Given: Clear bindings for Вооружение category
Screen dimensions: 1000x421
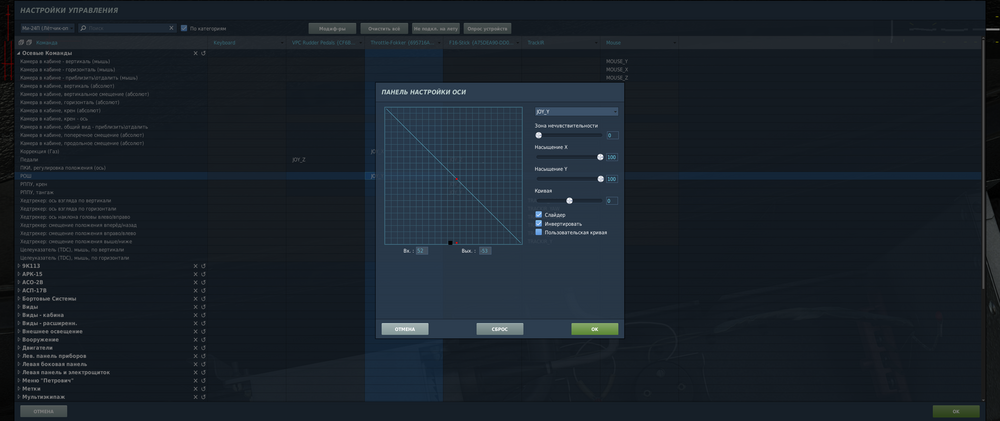Looking at the screenshot, I should [x=196, y=340].
